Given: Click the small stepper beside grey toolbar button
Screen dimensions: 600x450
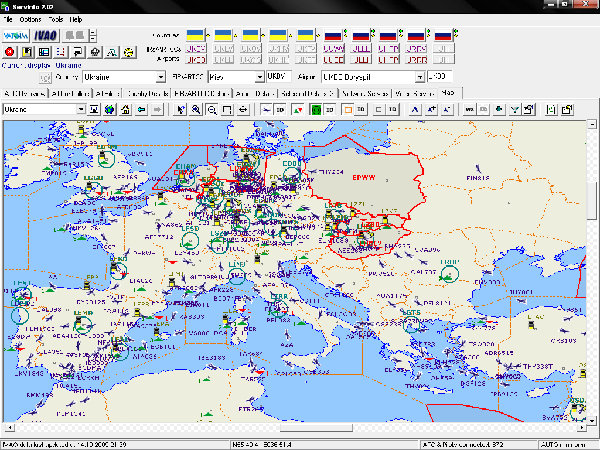Looking at the screenshot, I should click(x=93, y=36).
